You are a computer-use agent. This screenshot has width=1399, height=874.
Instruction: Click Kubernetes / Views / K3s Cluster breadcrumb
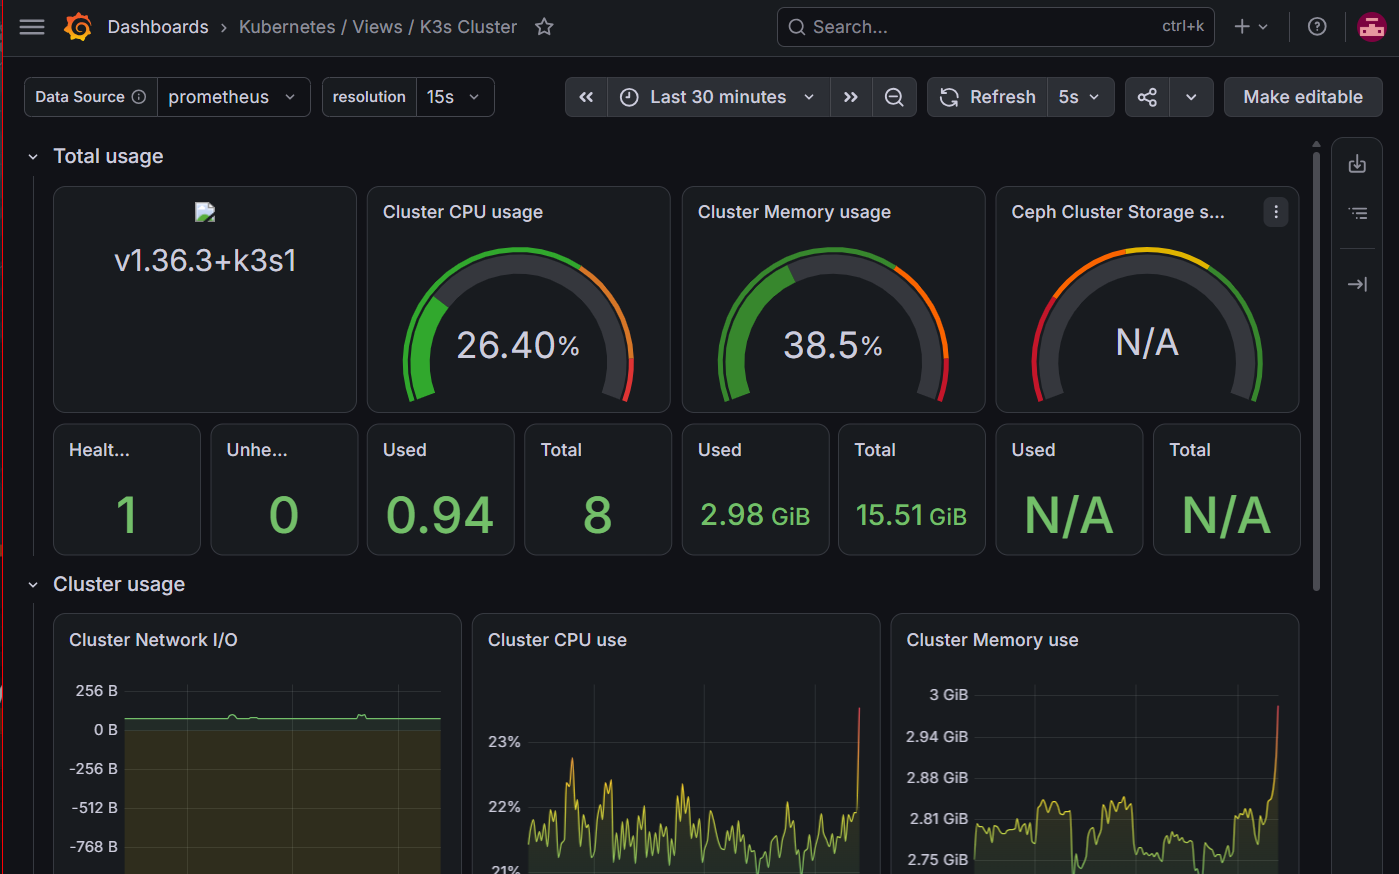pos(378,27)
